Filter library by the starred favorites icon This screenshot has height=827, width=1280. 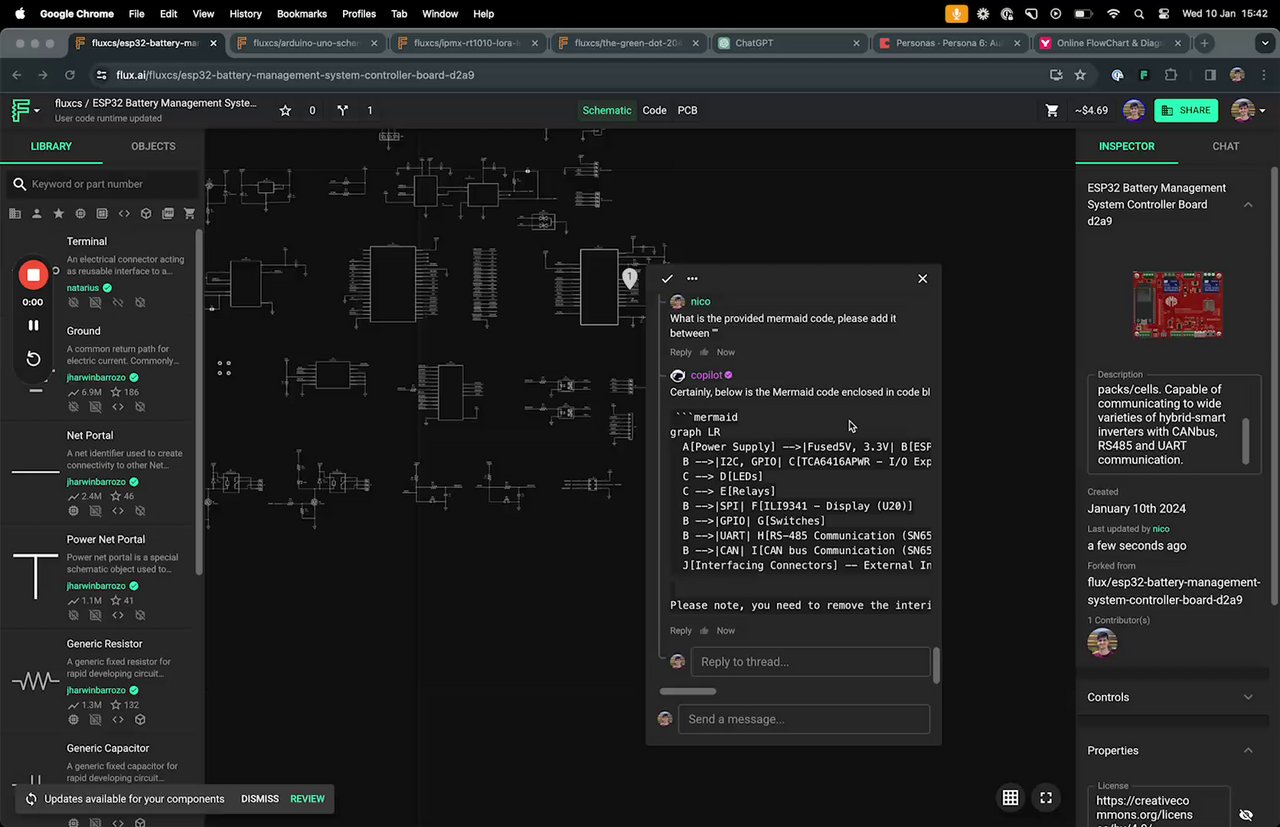[x=59, y=213]
